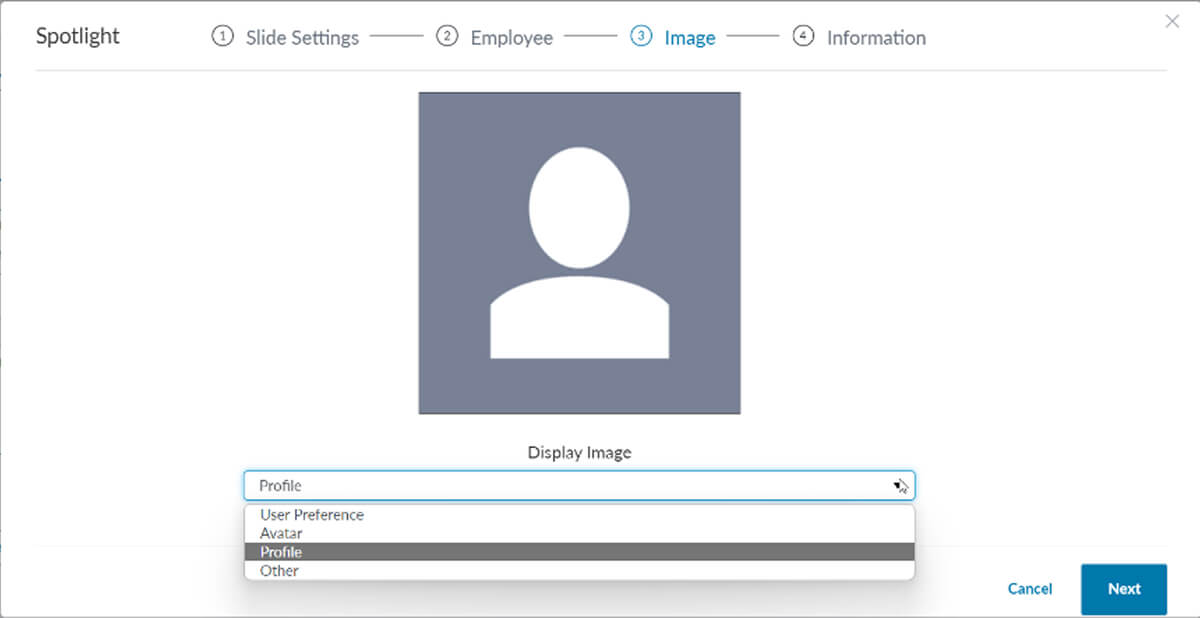Viewport: 1200px width, 618px height.
Task: Close the Spotlight dialog with the X
Action: (1172, 21)
